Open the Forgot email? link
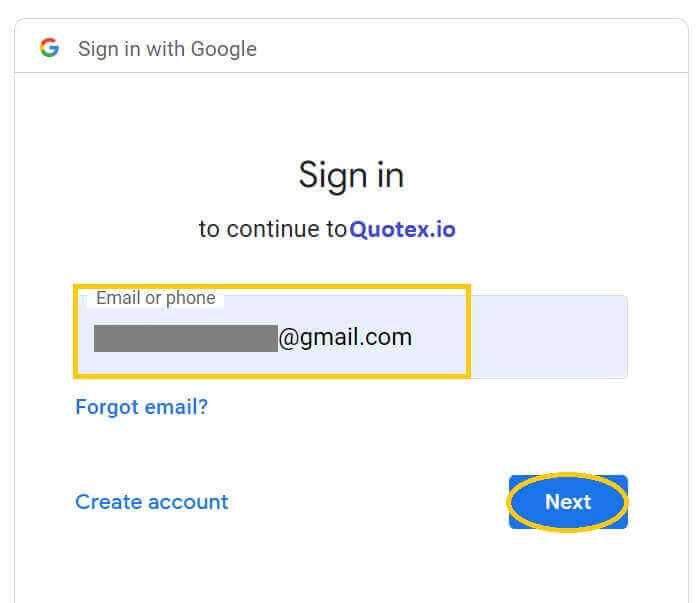698x603 pixels. 141,407
